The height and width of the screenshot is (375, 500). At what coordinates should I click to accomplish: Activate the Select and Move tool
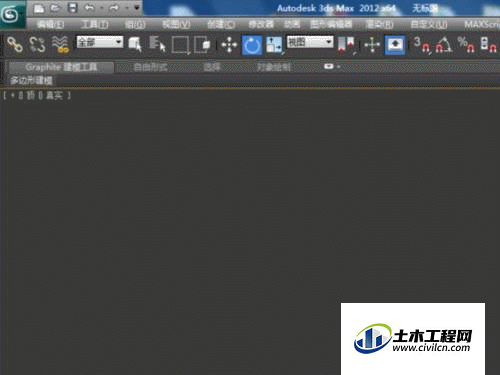tap(229, 45)
